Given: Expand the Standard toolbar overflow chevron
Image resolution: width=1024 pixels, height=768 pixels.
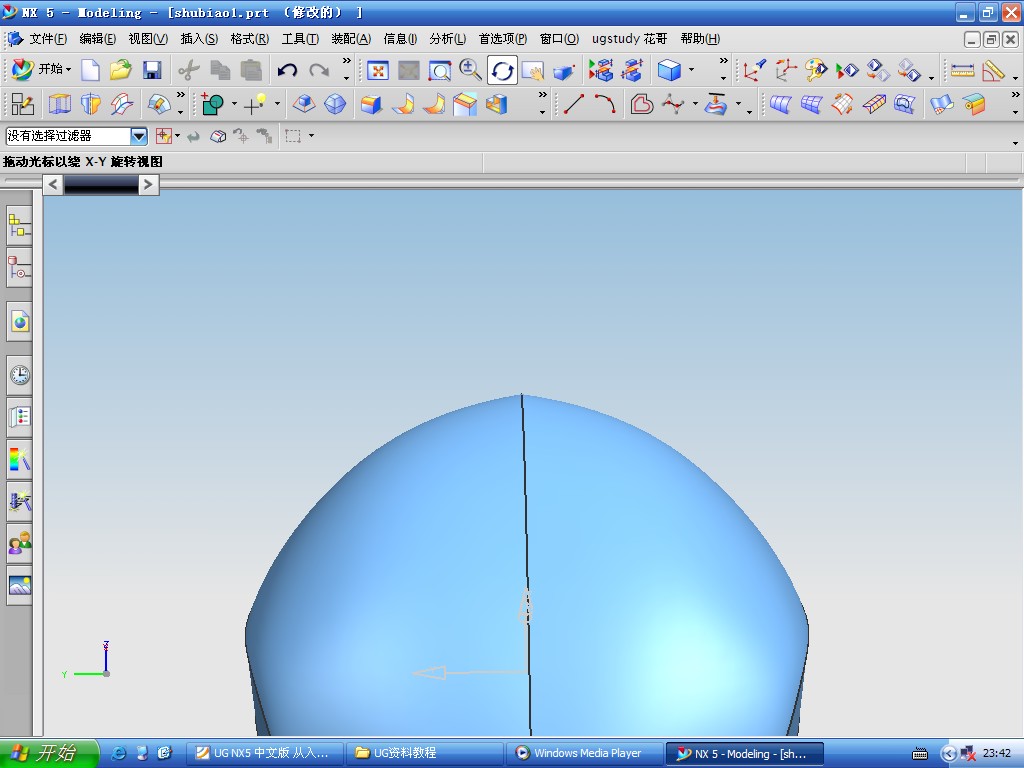Looking at the screenshot, I should 346,61.
